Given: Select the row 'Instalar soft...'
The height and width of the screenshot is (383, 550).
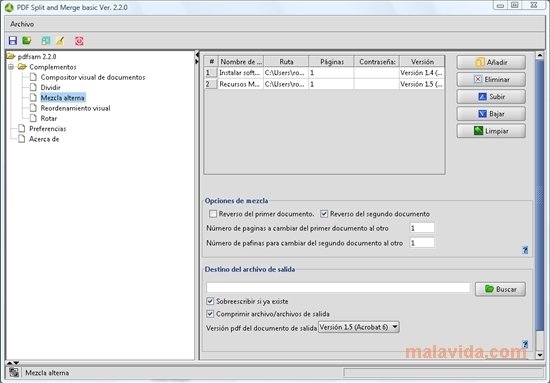Looking at the screenshot, I should pos(324,73).
